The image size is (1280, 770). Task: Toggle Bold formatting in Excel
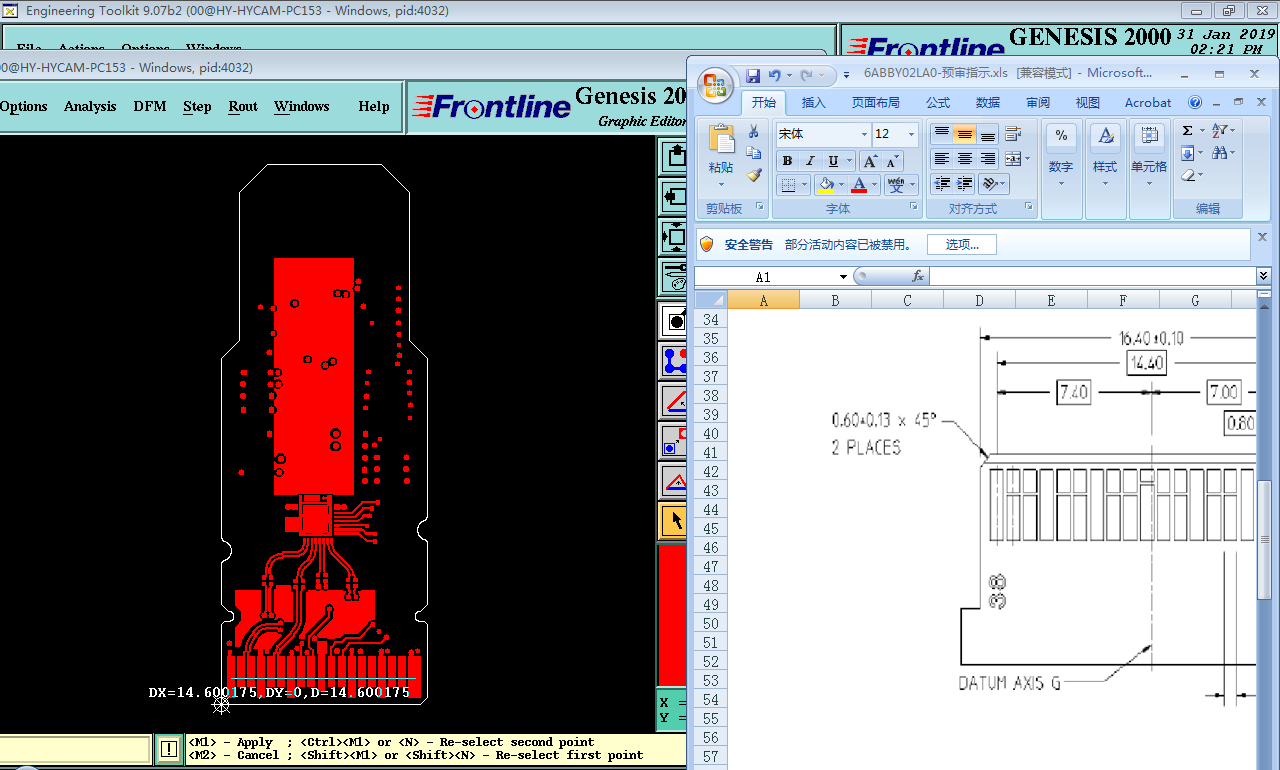tap(787, 161)
